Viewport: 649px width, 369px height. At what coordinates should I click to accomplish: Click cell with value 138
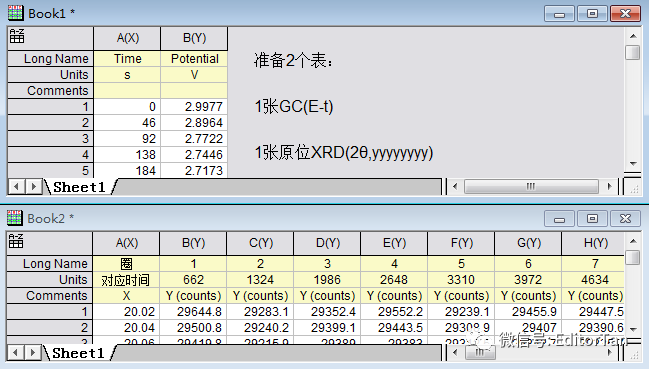(127, 155)
